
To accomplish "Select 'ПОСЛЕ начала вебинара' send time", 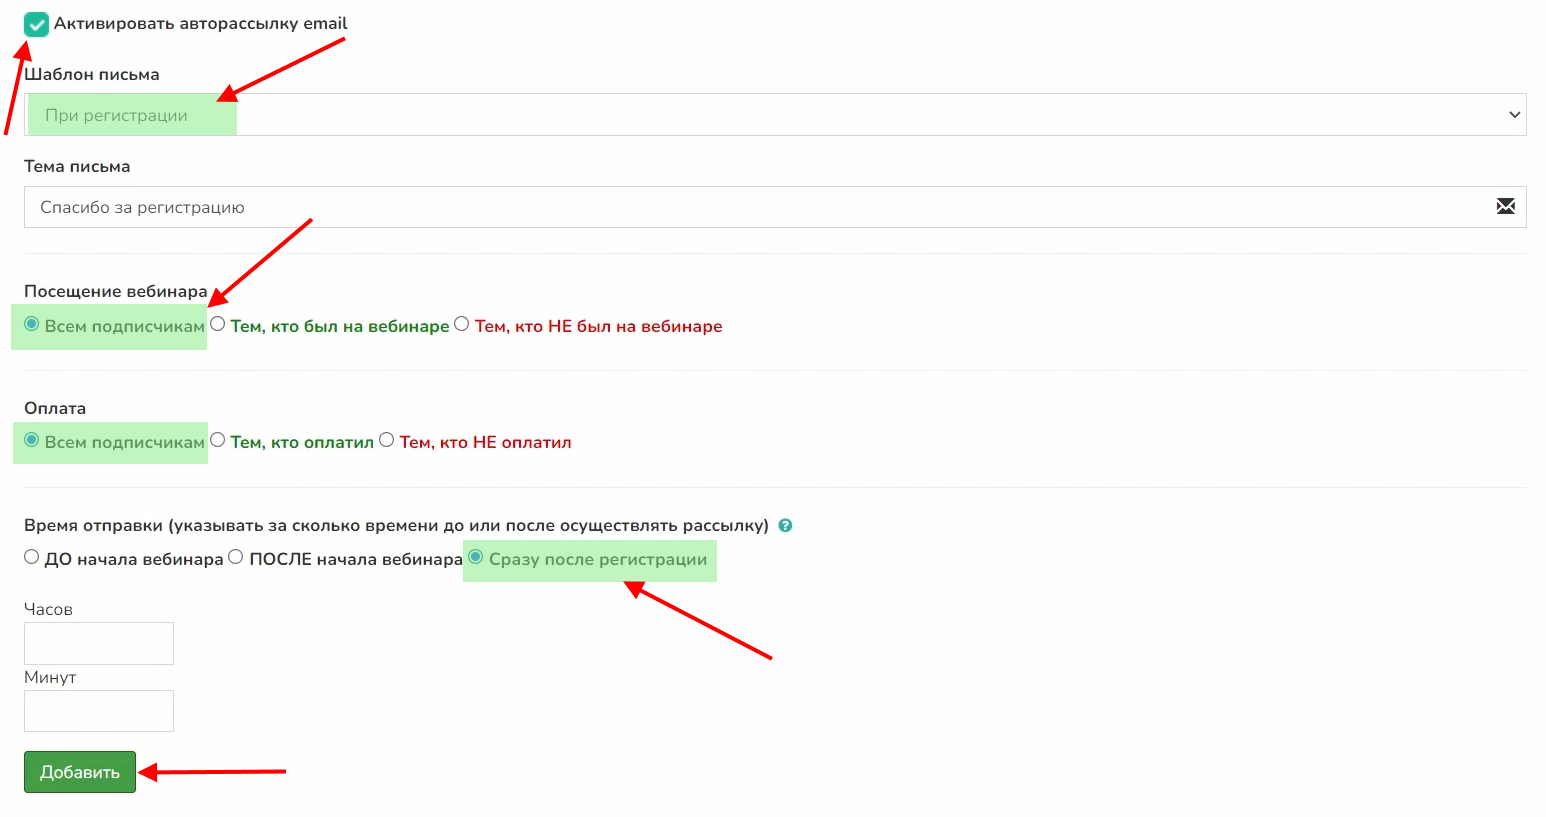I will click(236, 557).
